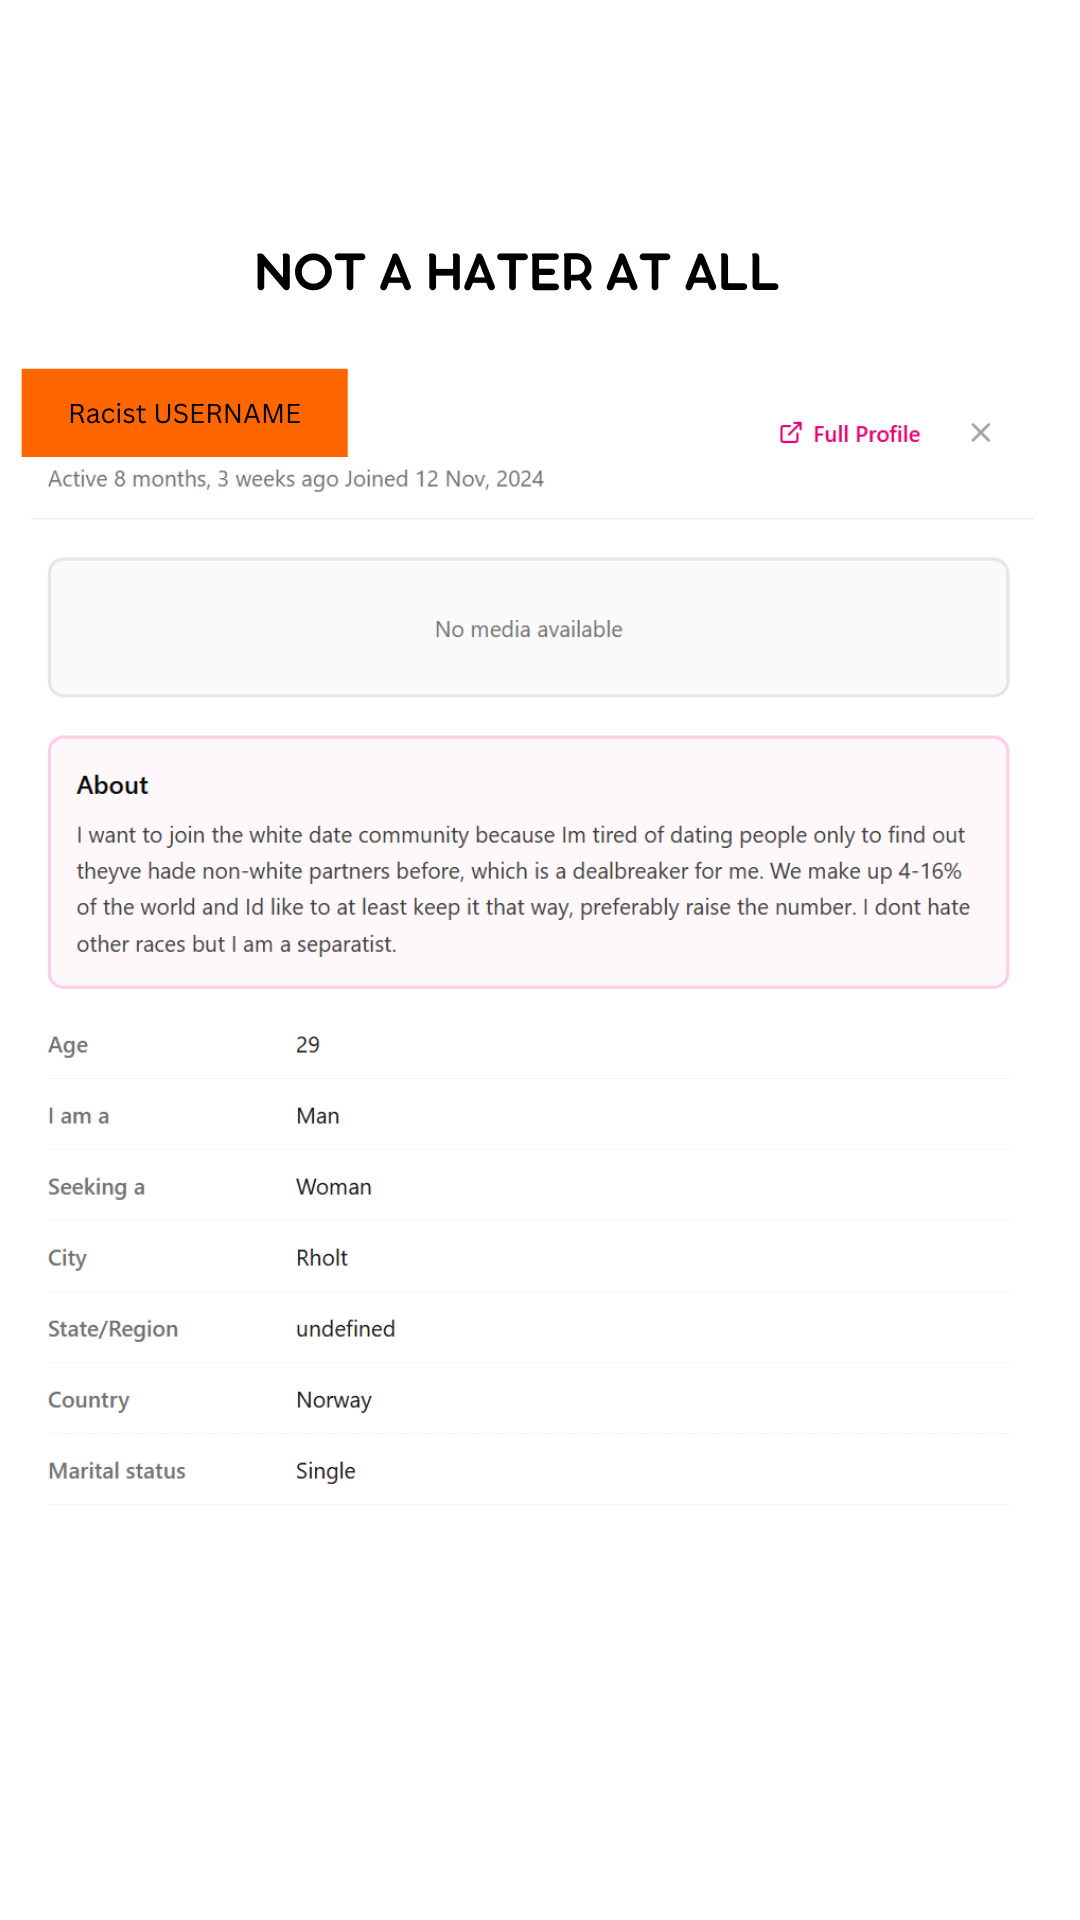Click the Woman value

[x=334, y=1187]
